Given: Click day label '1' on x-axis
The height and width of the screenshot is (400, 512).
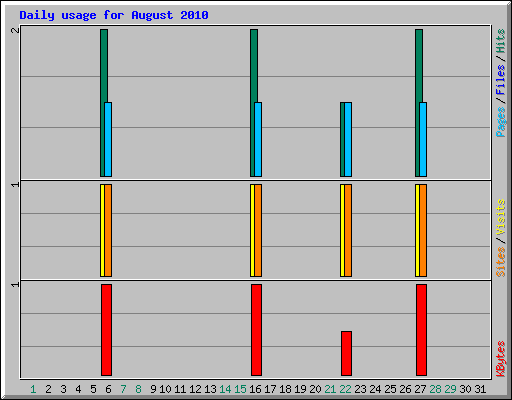Looking at the screenshot, I should [33, 389].
